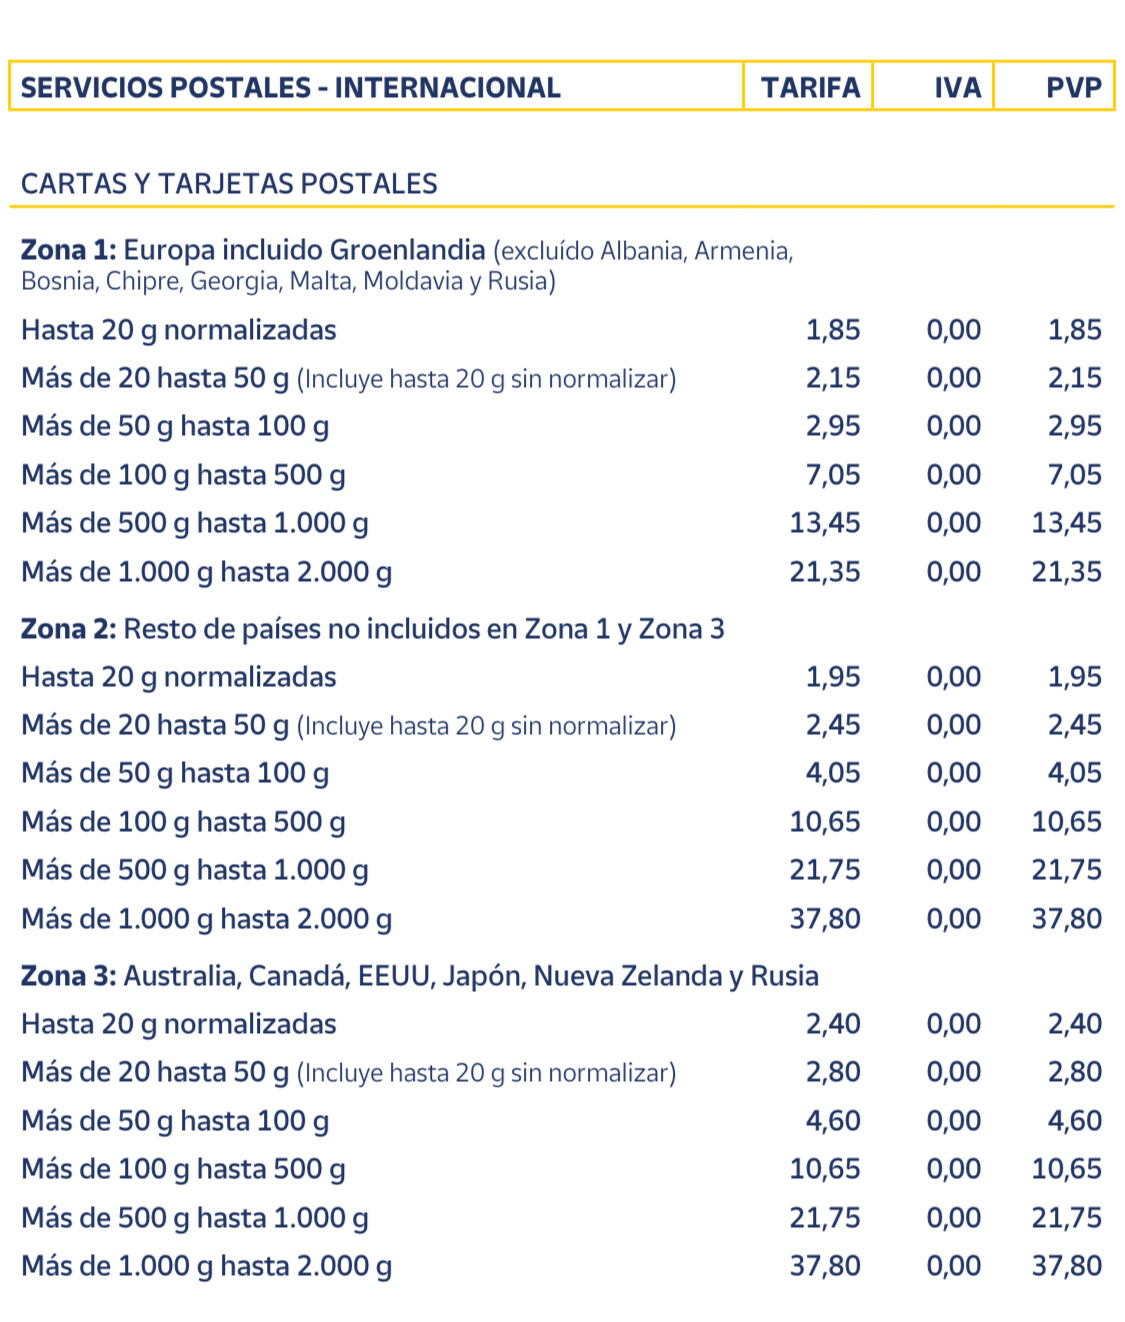1125x1322 pixels.
Task: Click the 'Zona 2: Resto de países' heading
Action: (x=372, y=629)
